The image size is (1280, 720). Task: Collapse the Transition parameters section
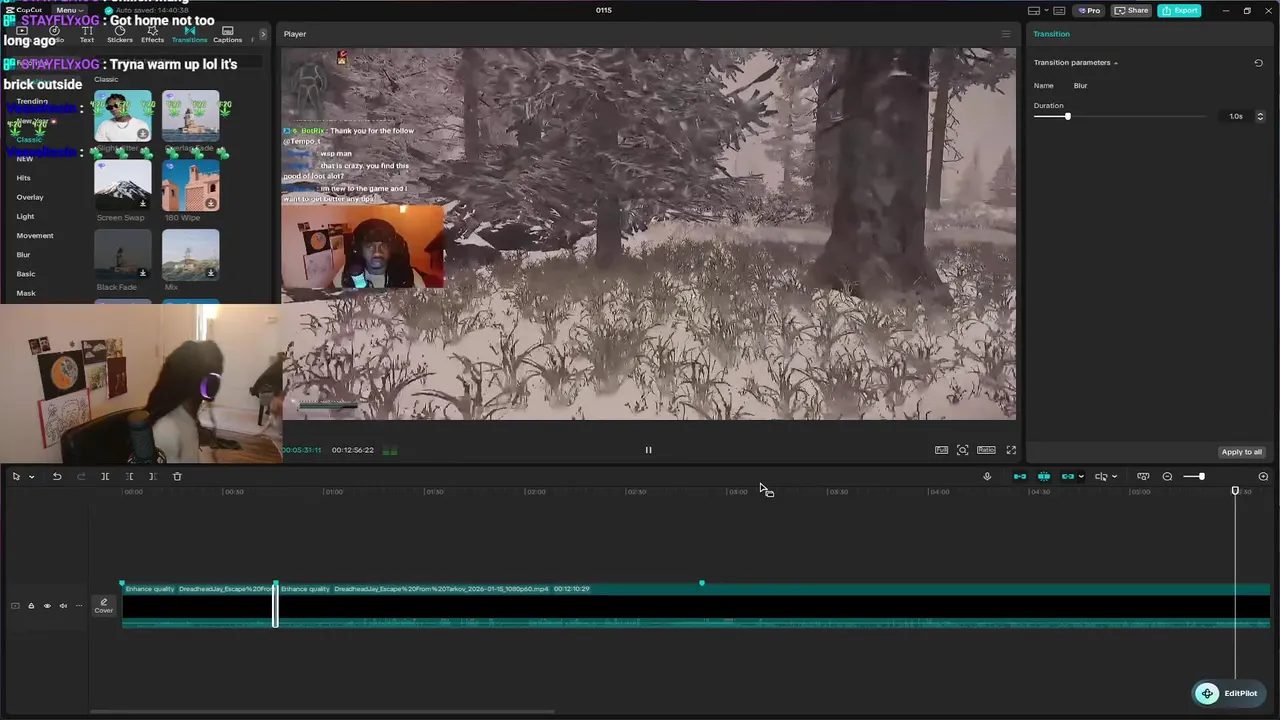1116,63
